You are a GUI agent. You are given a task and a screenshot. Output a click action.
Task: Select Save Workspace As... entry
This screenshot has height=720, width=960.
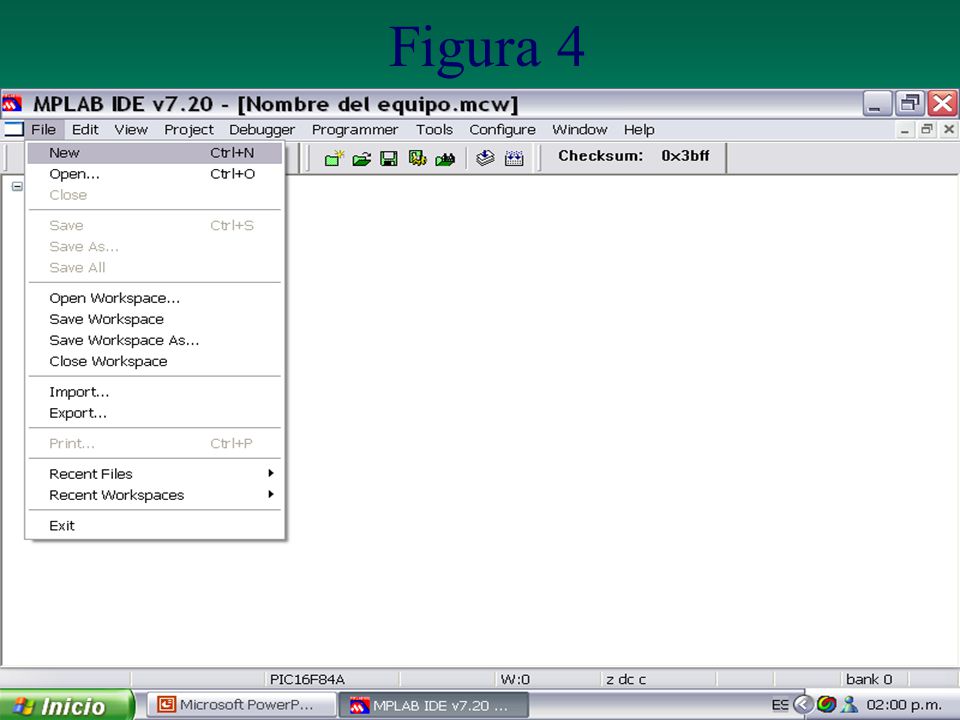155,340
